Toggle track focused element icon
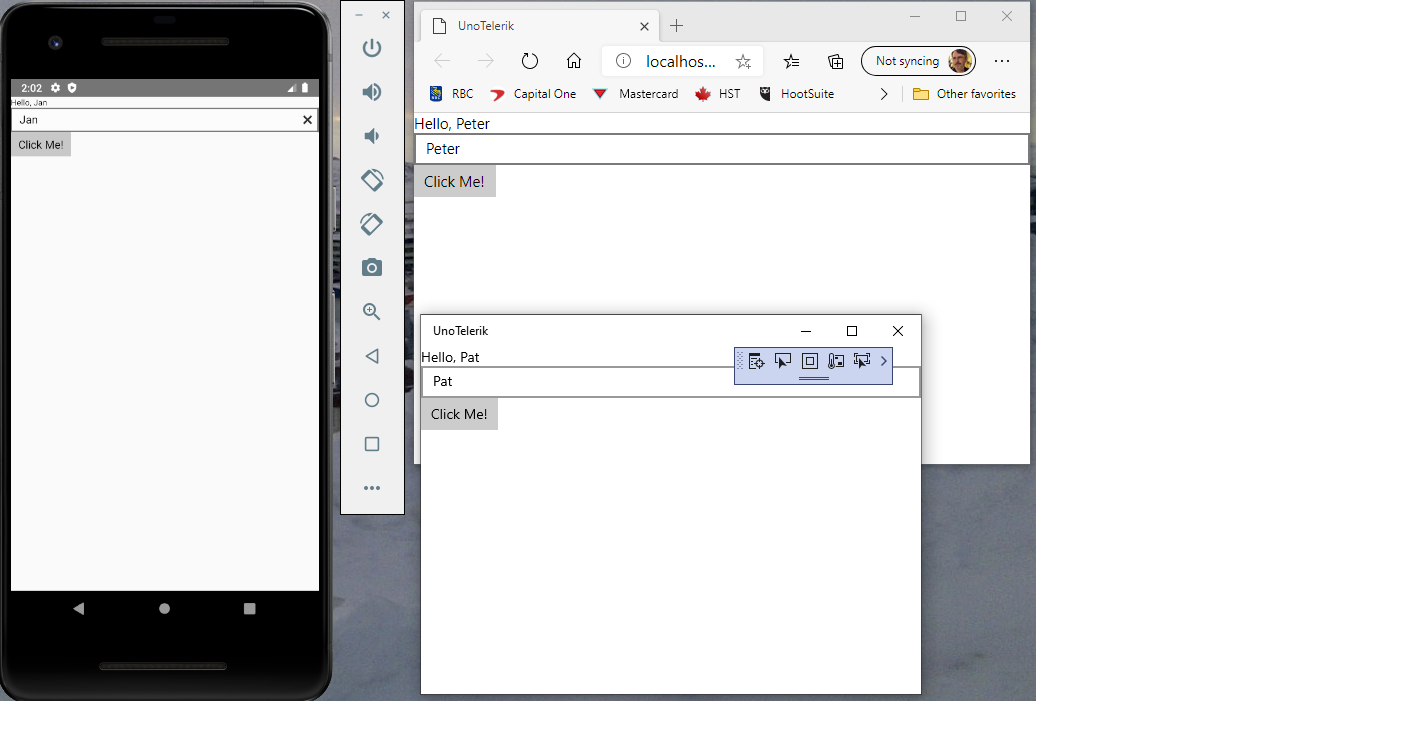This screenshot has height=752, width=1411. 861,361
